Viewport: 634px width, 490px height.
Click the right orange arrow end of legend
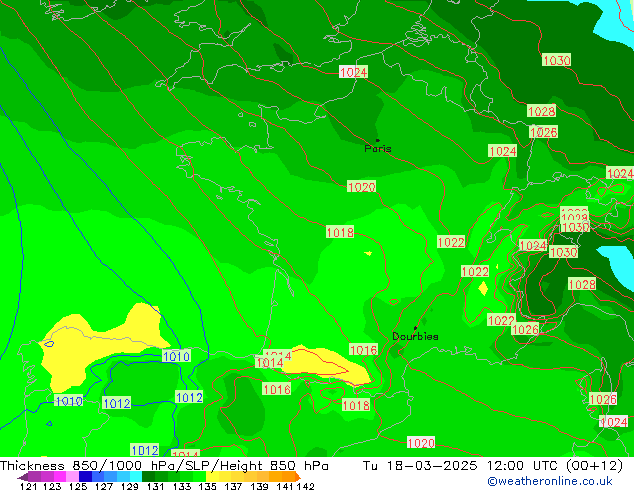(298, 477)
